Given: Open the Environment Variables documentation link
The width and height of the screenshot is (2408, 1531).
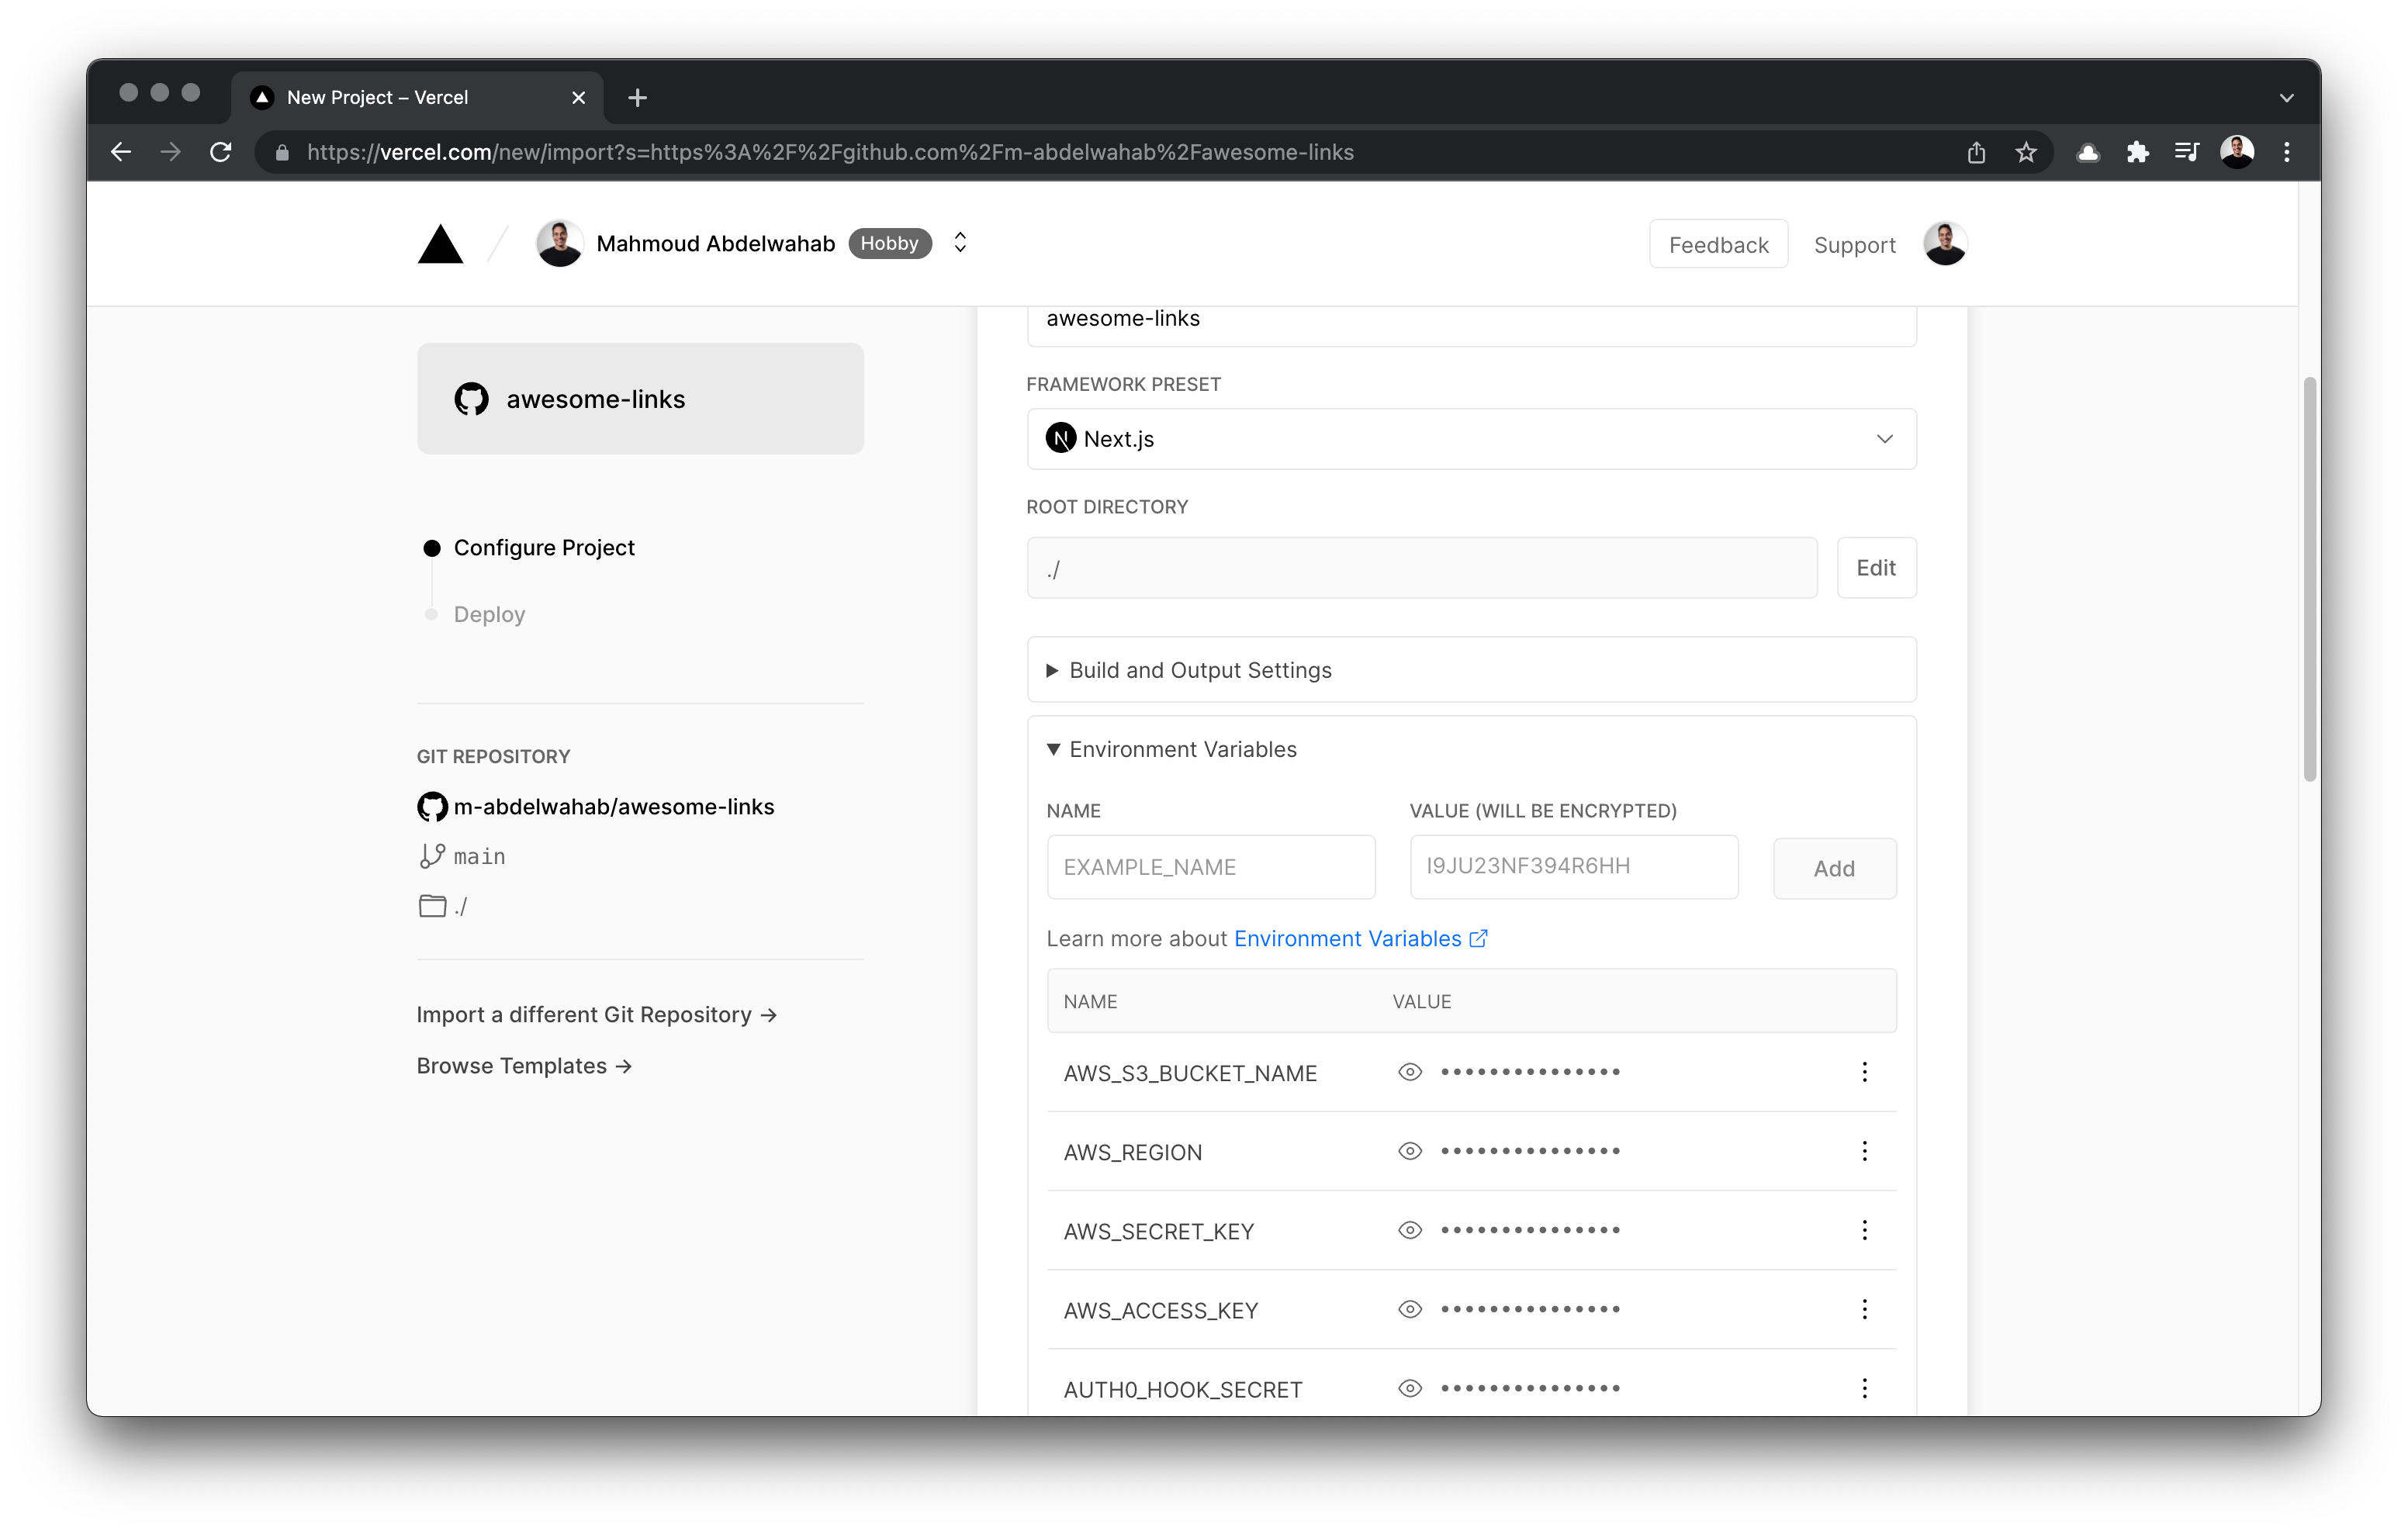Looking at the screenshot, I should [1346, 938].
